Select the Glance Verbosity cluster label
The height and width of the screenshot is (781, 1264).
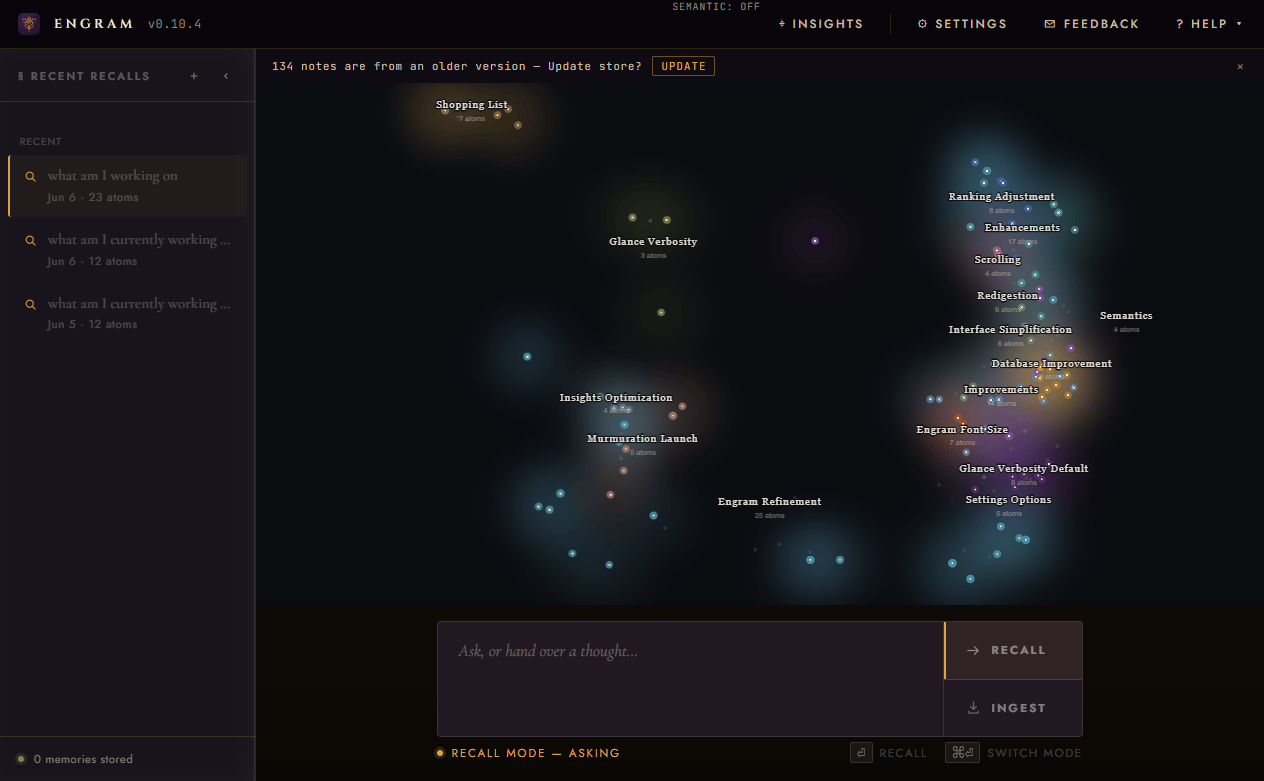pos(653,242)
